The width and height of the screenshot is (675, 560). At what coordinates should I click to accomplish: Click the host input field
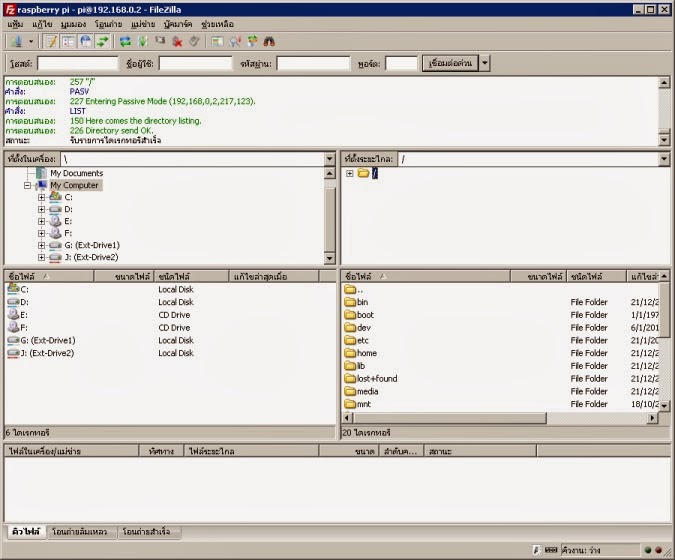click(77, 64)
